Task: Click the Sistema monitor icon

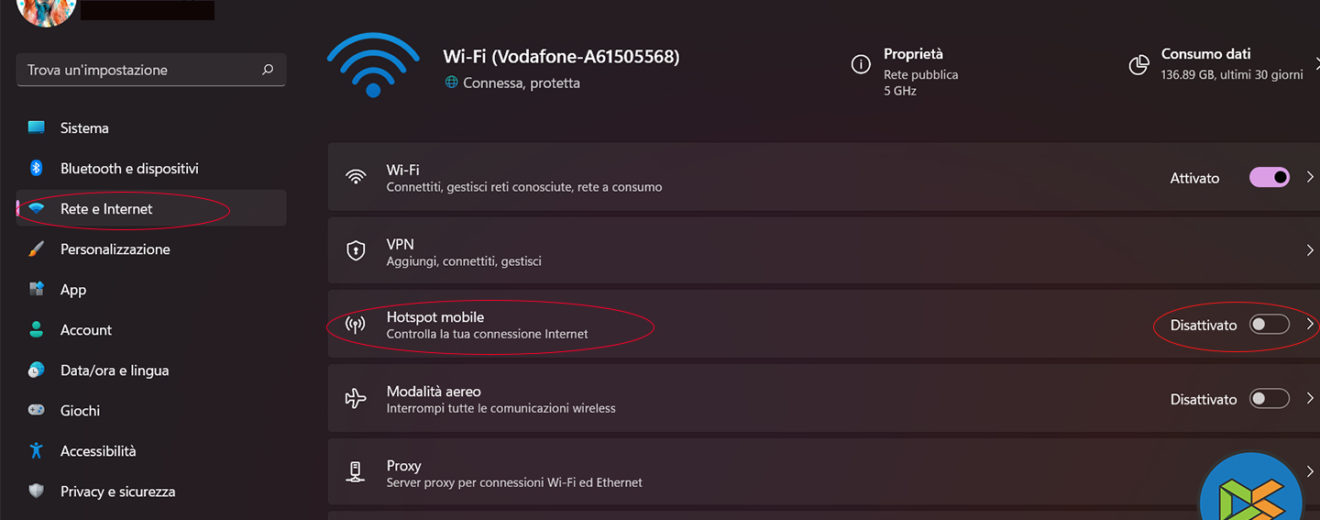Action: click(x=37, y=128)
